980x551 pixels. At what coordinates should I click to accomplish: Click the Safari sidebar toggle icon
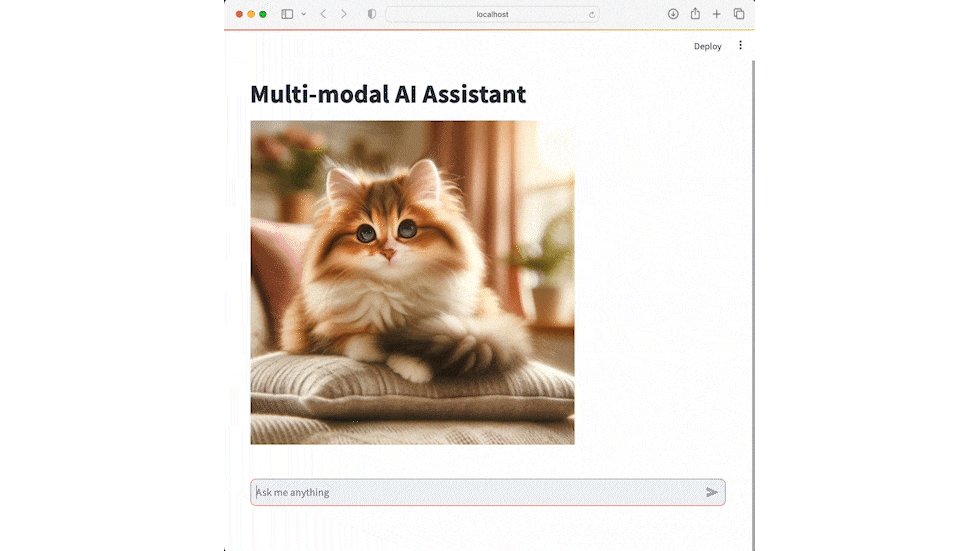pyautogui.click(x=287, y=14)
